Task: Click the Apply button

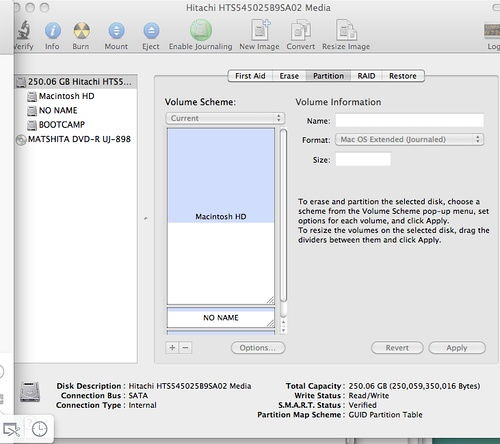Action: [457, 348]
